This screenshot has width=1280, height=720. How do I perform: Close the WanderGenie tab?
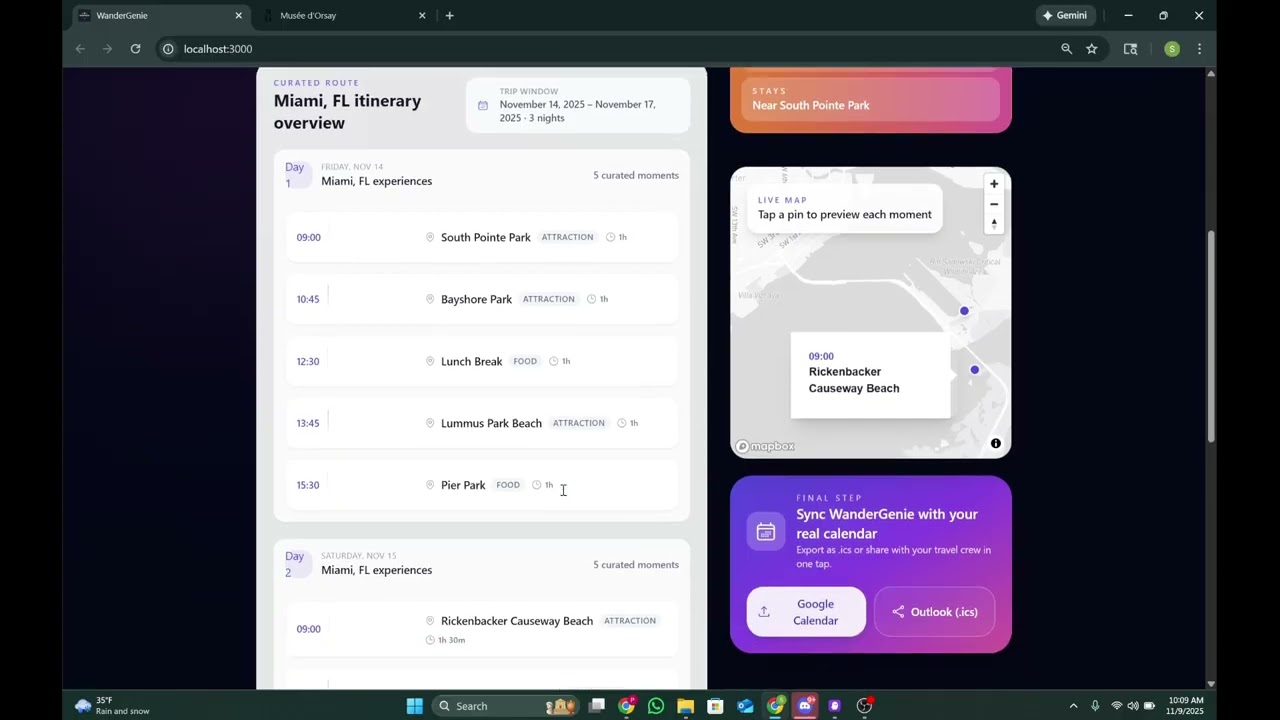238,16
